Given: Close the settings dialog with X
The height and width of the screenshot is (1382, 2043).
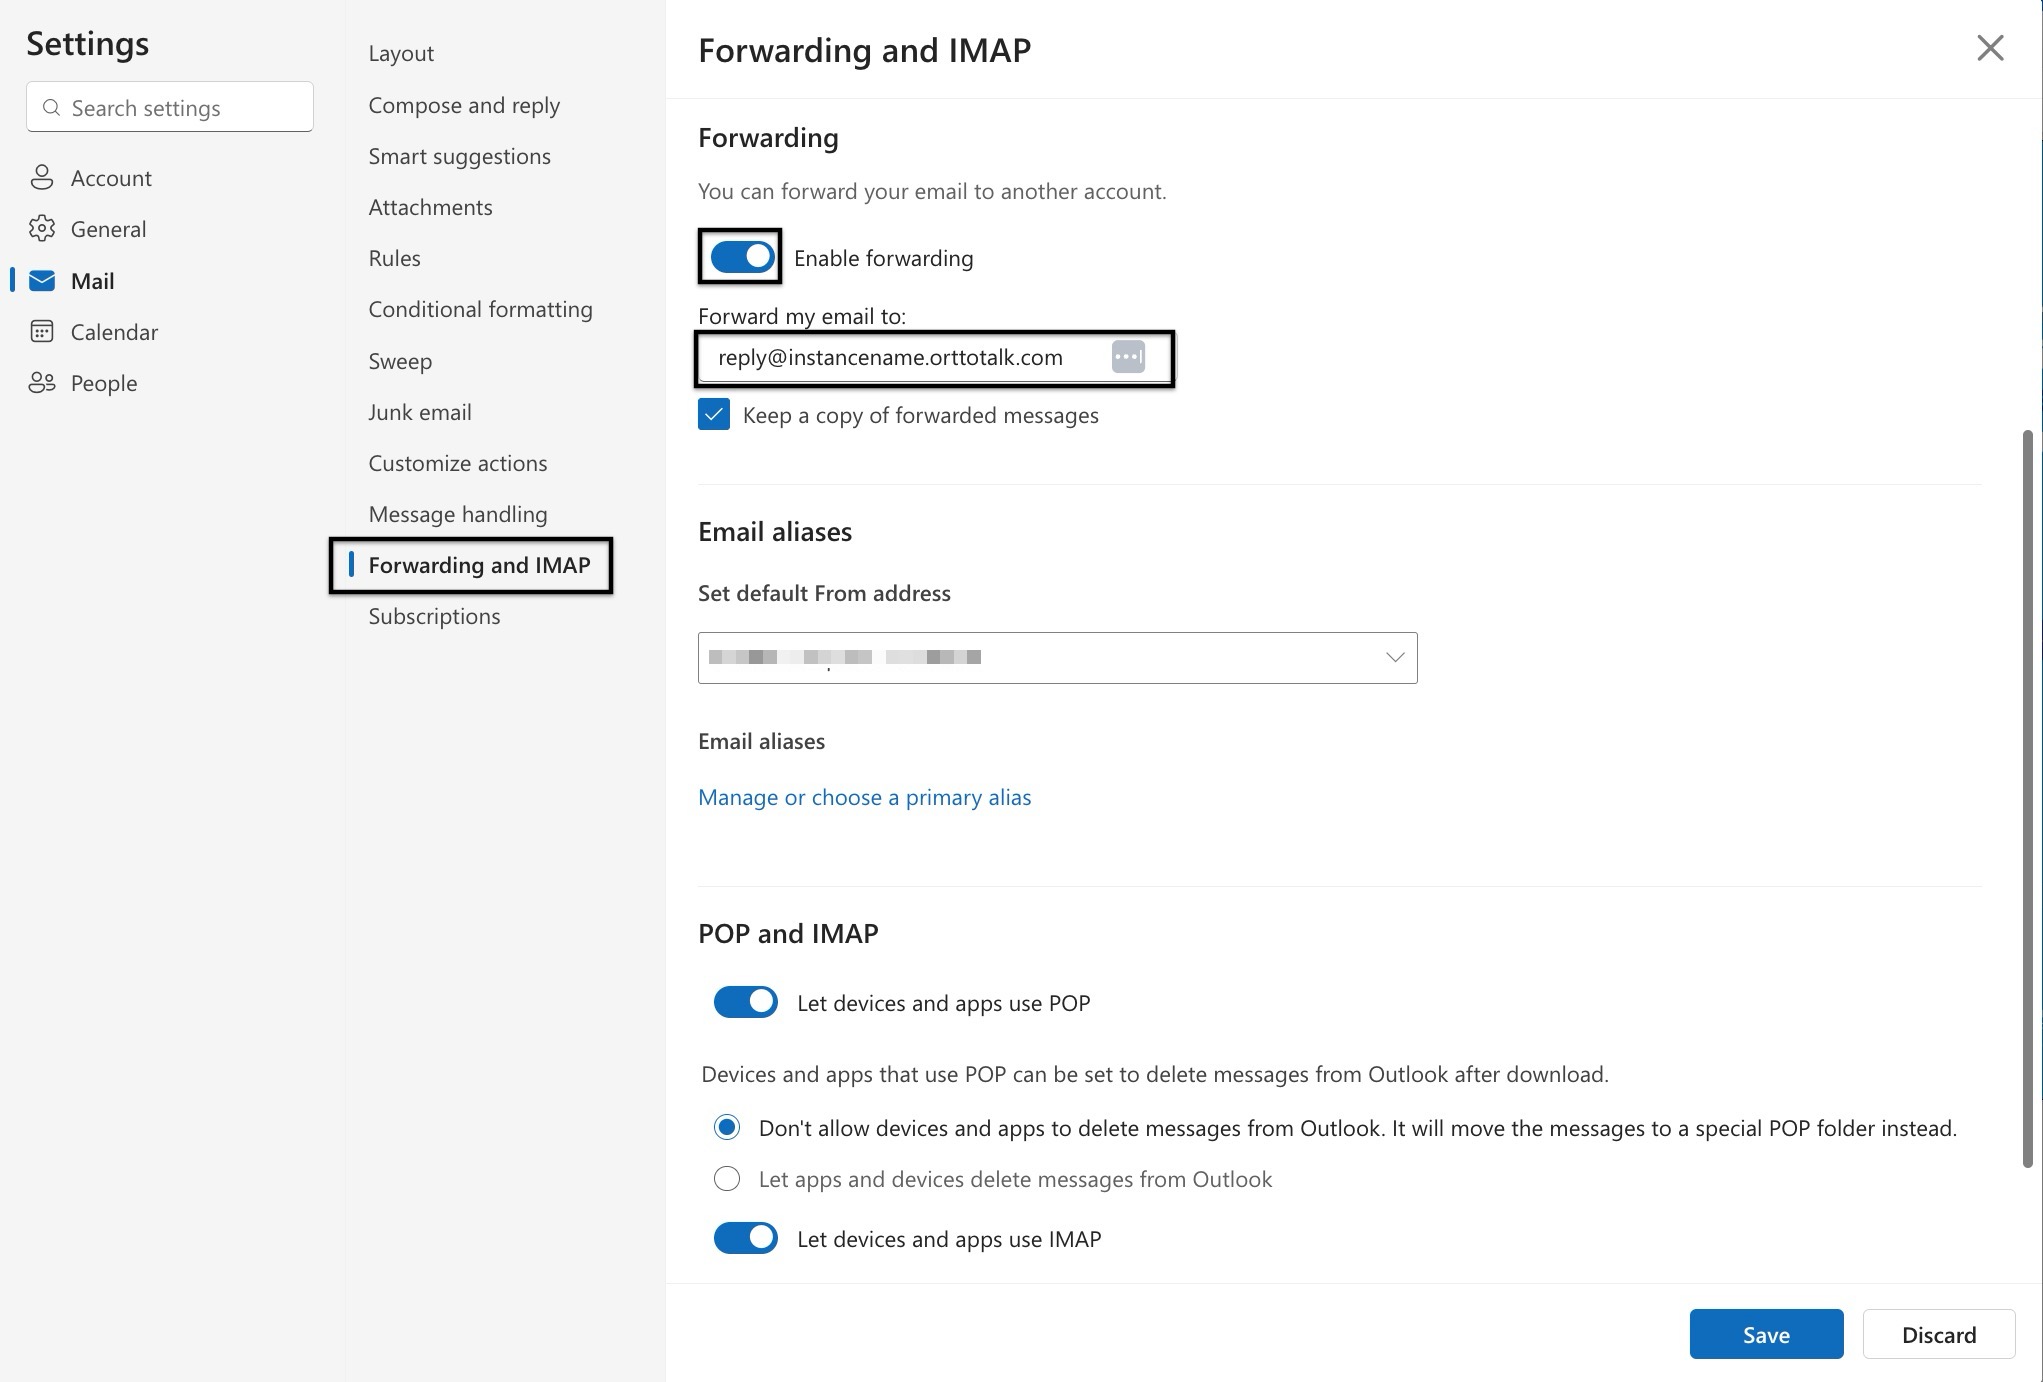Looking at the screenshot, I should [x=1989, y=48].
